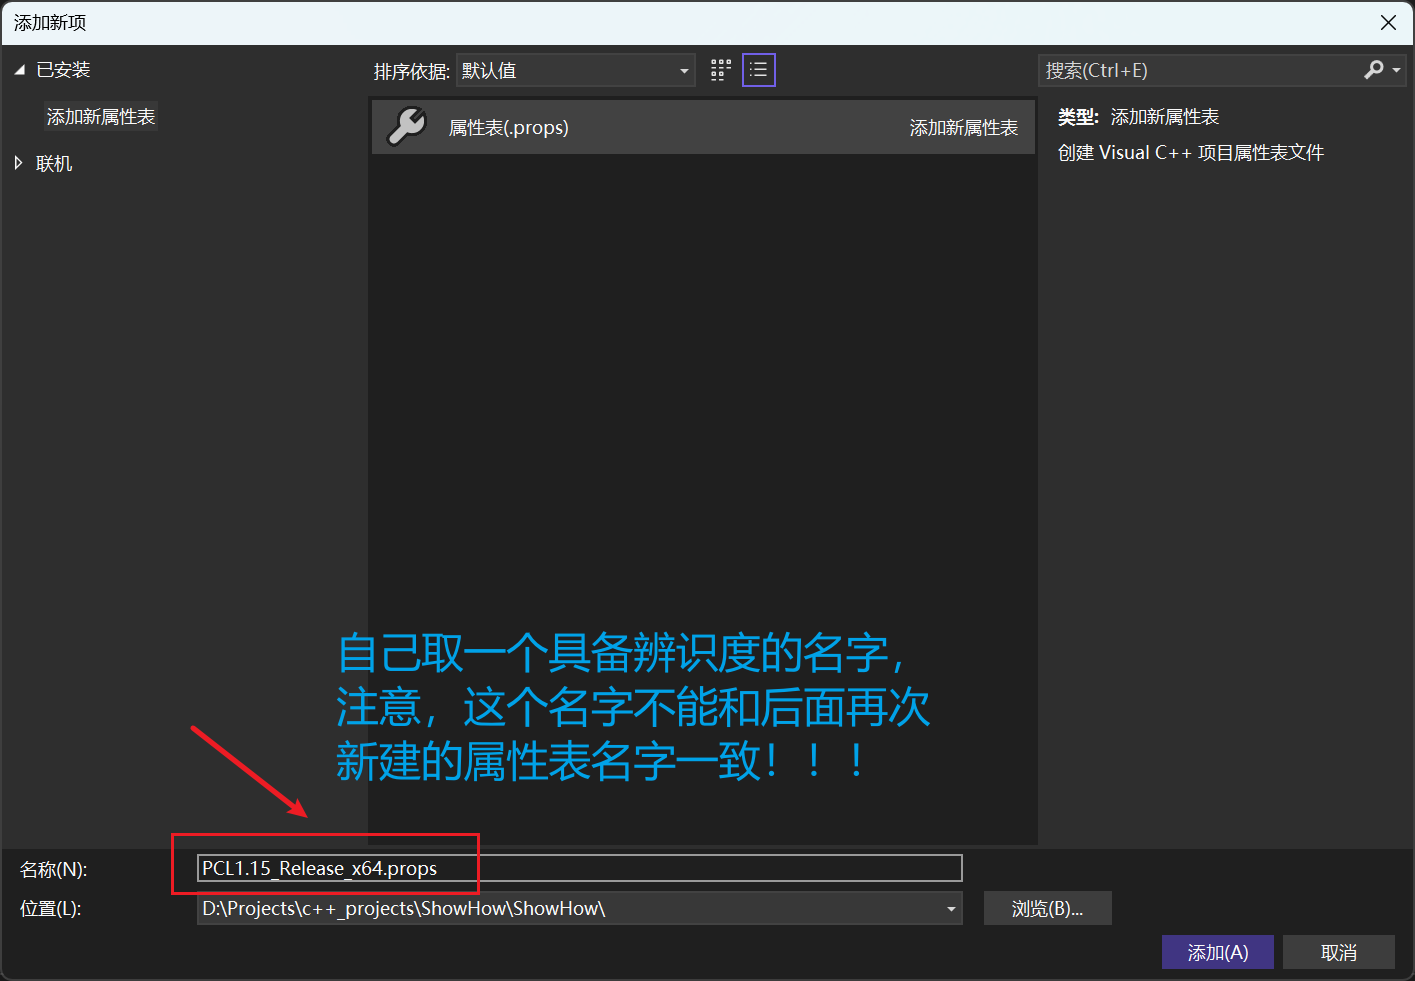Close the 添加新项 dialog
Image resolution: width=1415 pixels, height=981 pixels.
click(1388, 22)
